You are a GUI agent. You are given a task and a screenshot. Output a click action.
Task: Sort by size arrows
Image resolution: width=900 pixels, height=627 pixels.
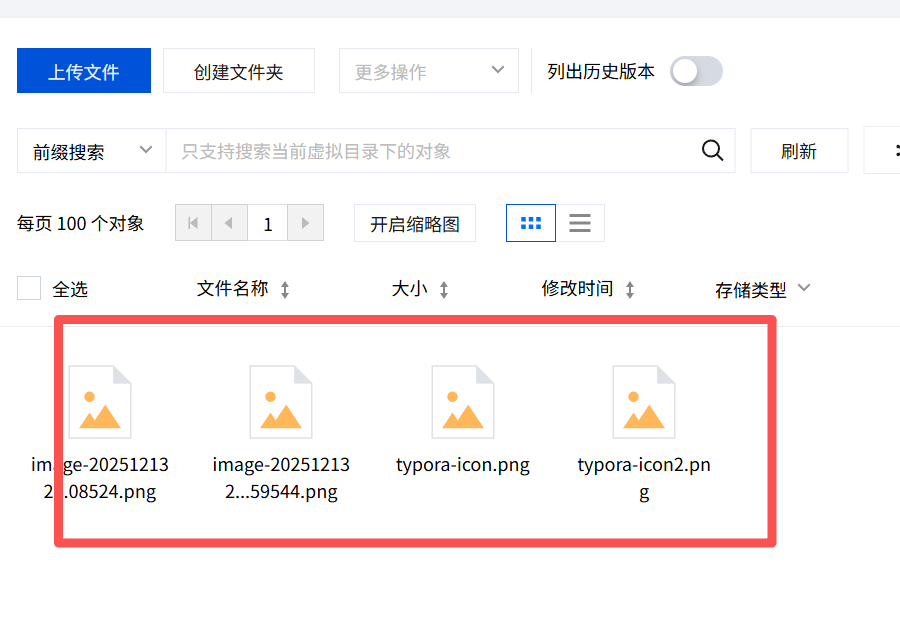coord(444,290)
